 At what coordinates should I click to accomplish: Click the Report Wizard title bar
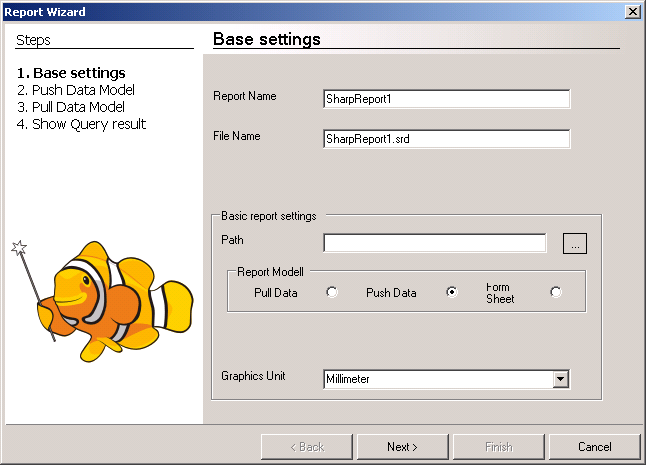pyautogui.click(x=300, y=11)
